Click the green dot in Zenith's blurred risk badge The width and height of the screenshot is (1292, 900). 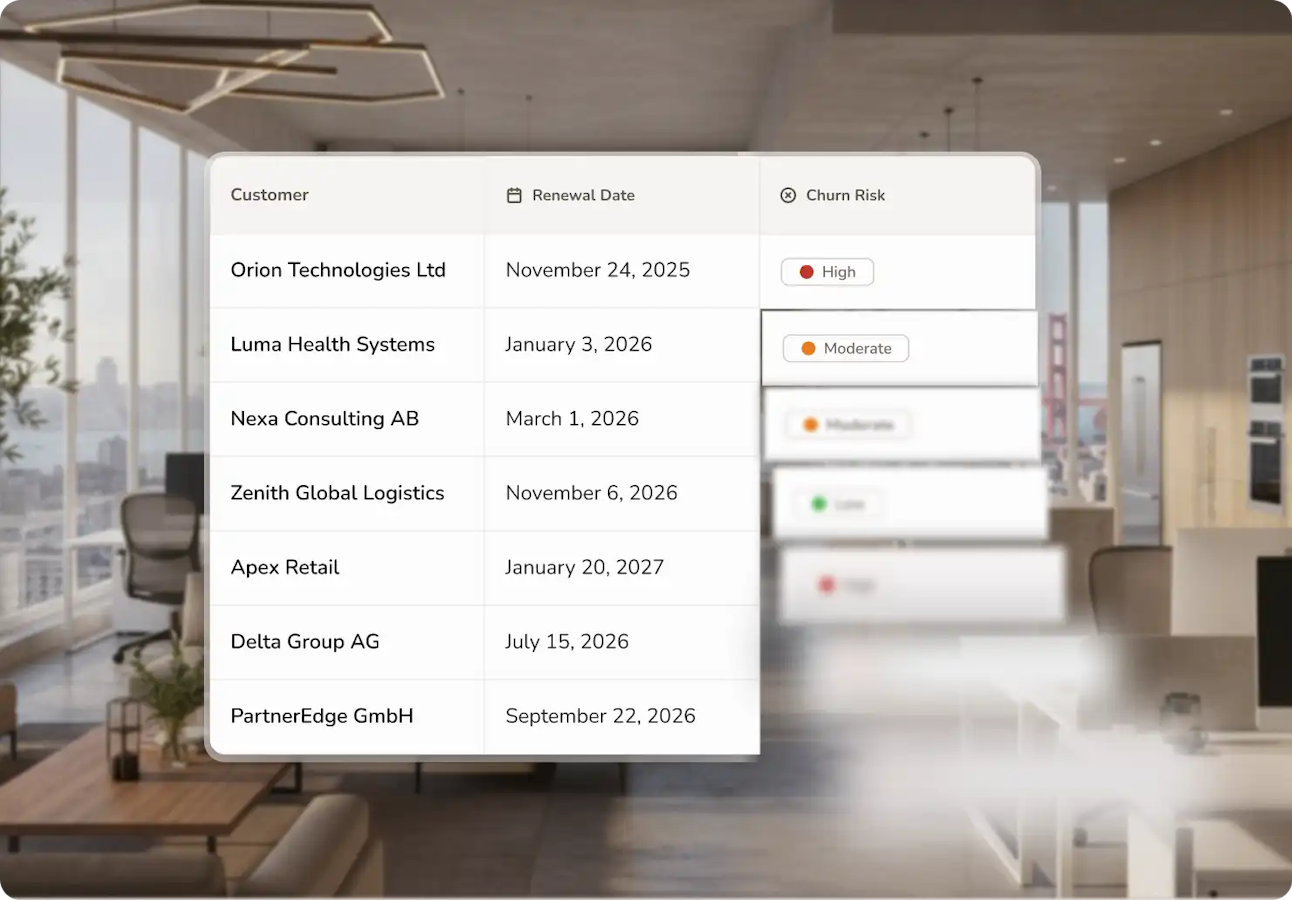click(819, 504)
